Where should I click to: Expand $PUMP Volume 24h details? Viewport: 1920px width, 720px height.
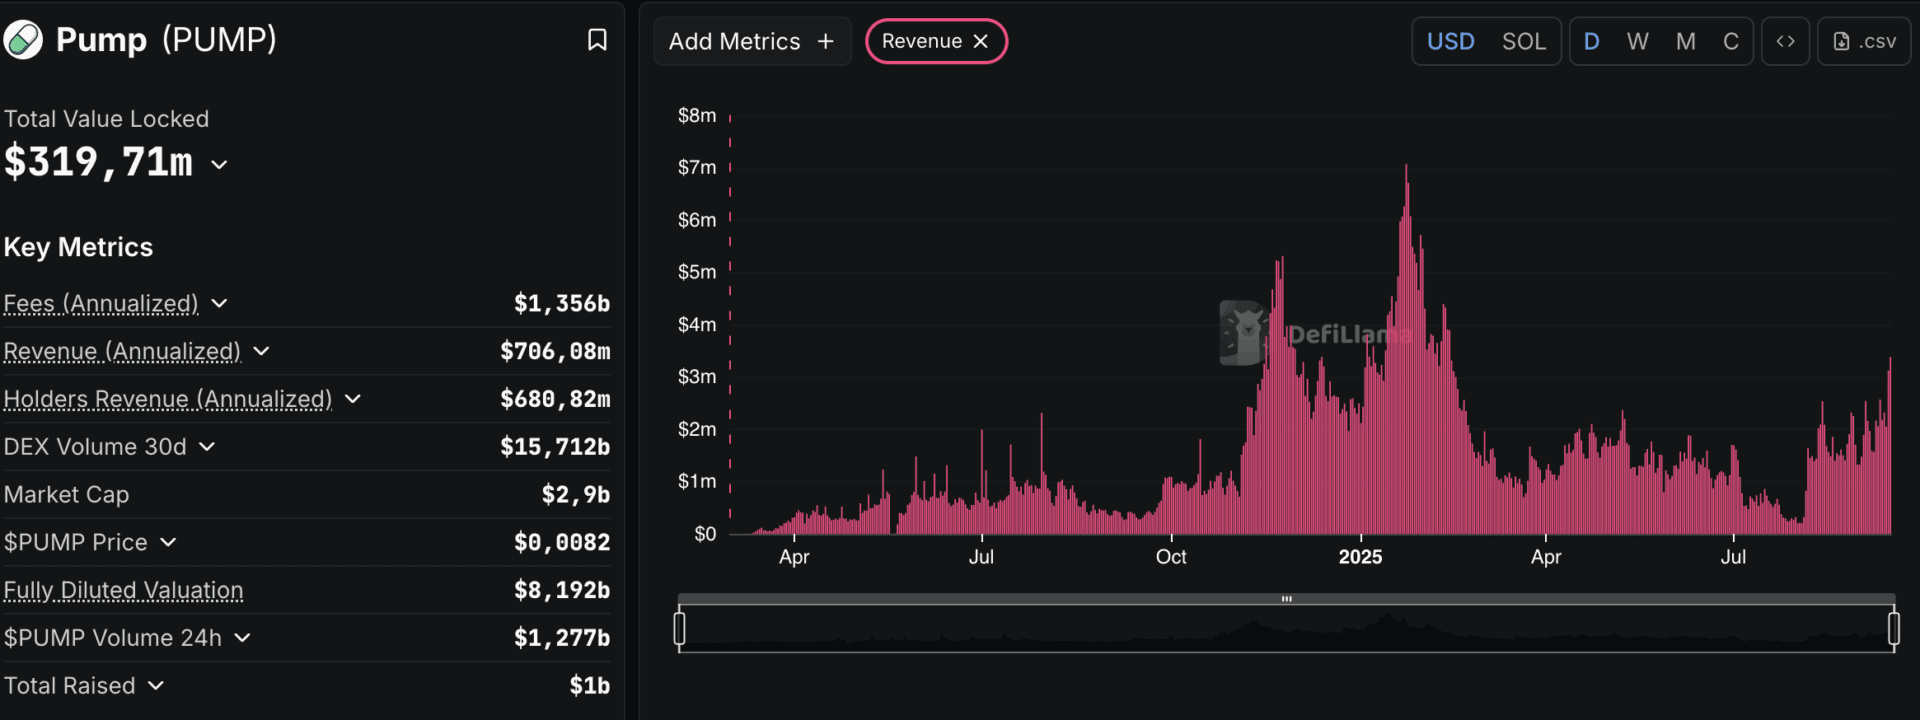point(242,637)
